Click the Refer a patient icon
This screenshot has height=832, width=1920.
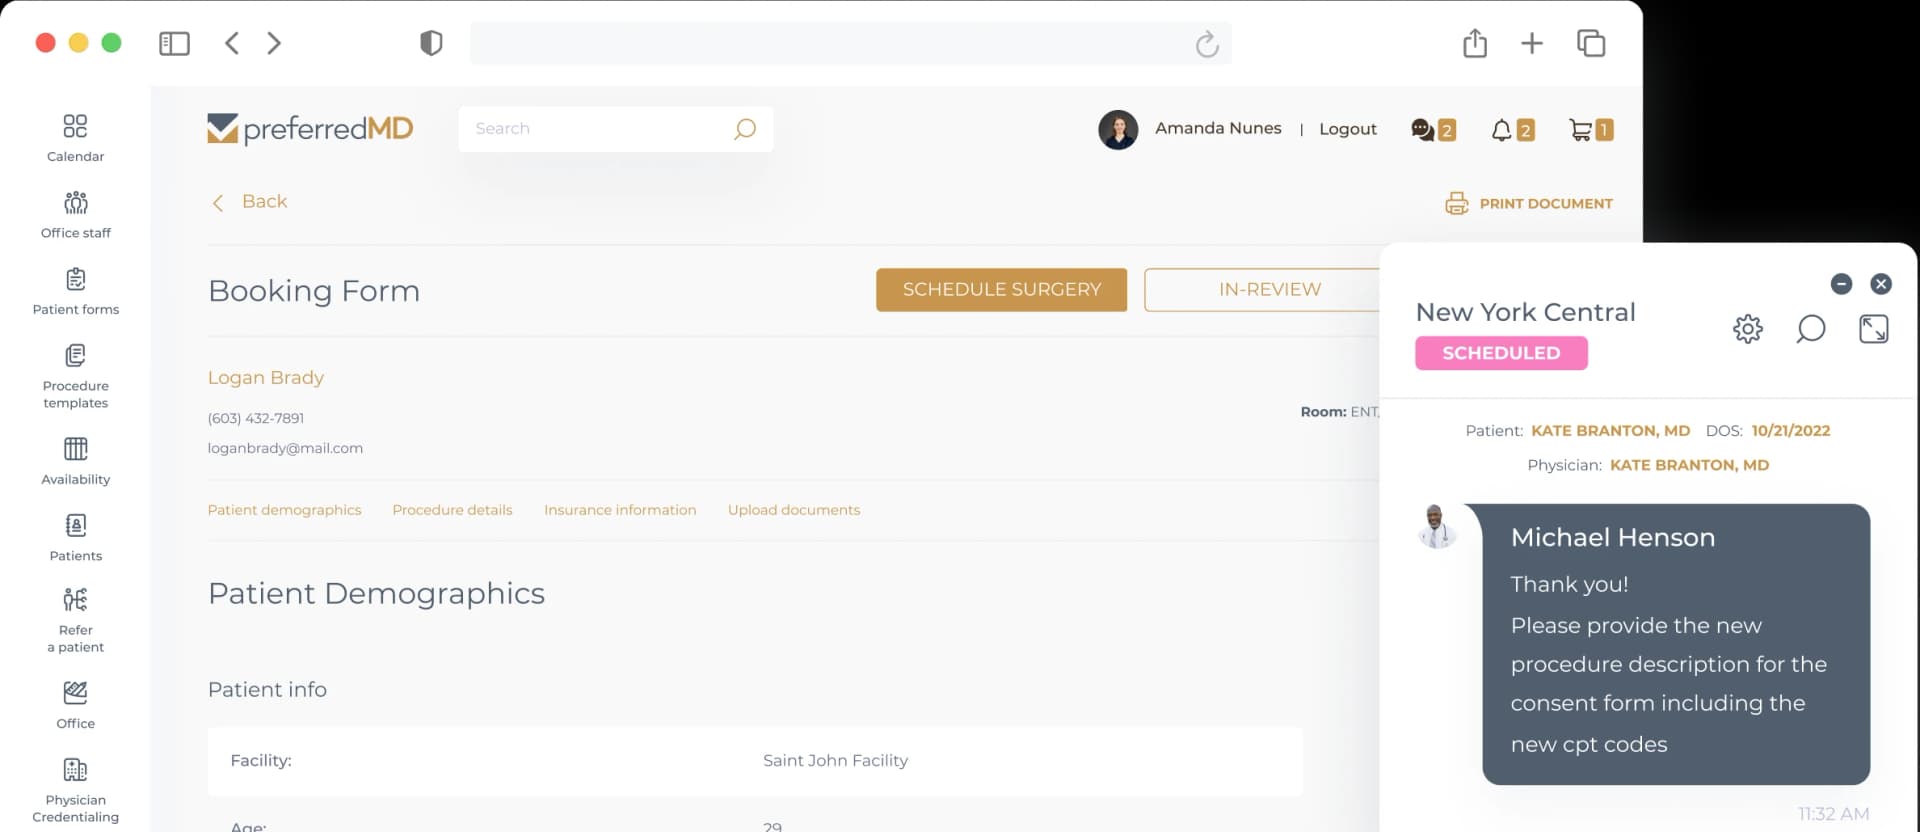[75, 600]
